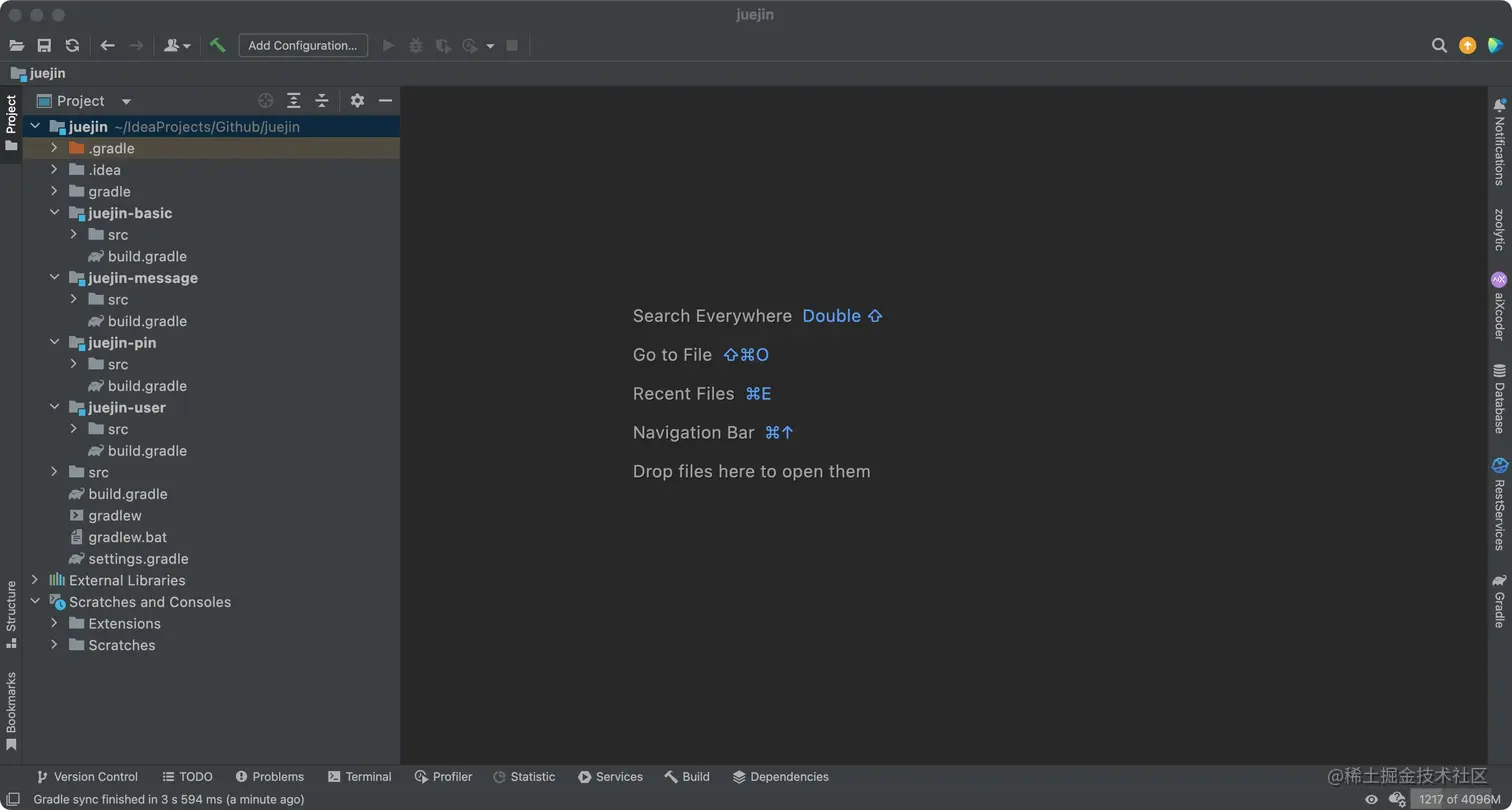Collapse the juejin root project node
The height and width of the screenshot is (810, 1512).
tap(35, 126)
